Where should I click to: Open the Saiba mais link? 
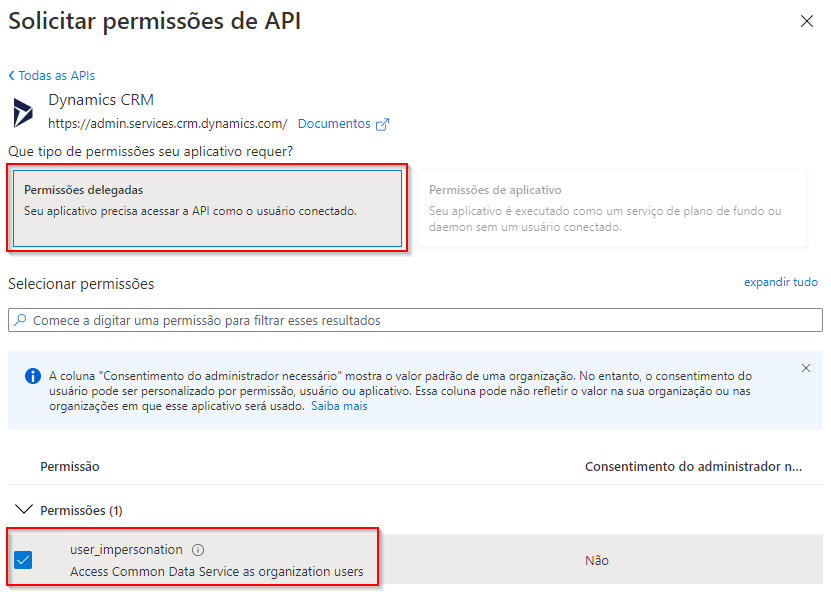pyautogui.click(x=339, y=406)
